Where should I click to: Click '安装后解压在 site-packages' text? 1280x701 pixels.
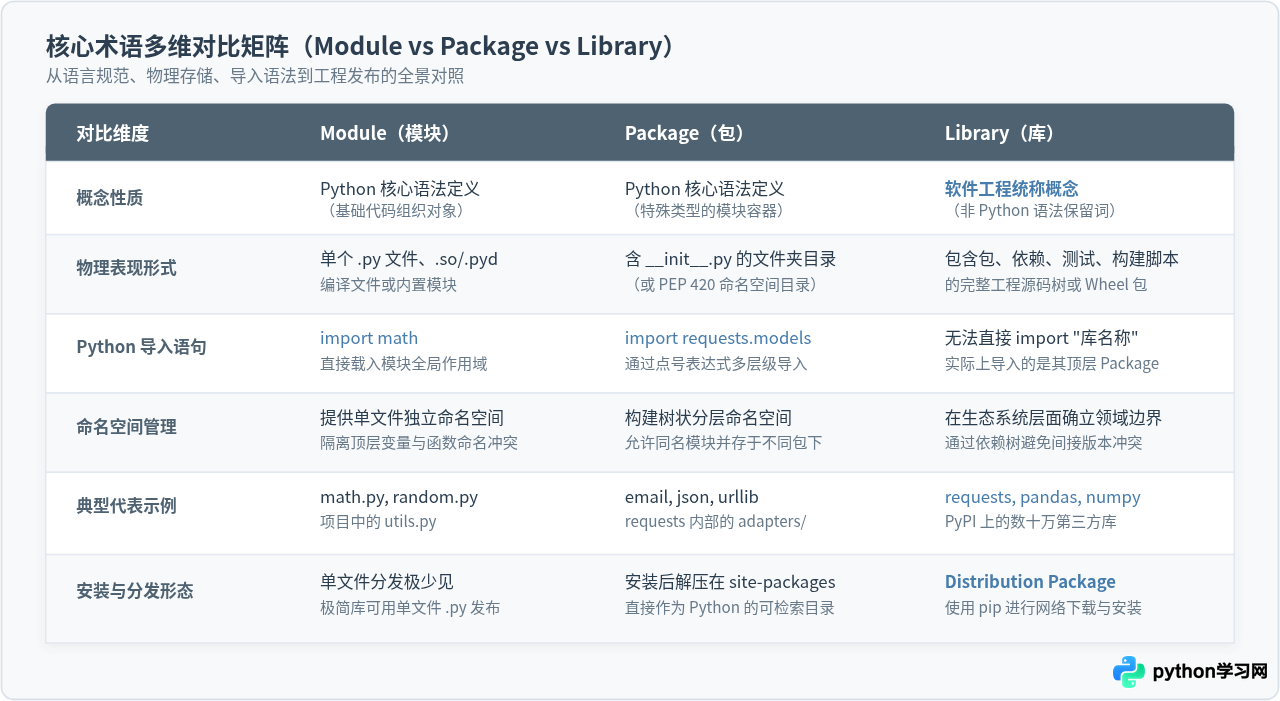pos(730,582)
